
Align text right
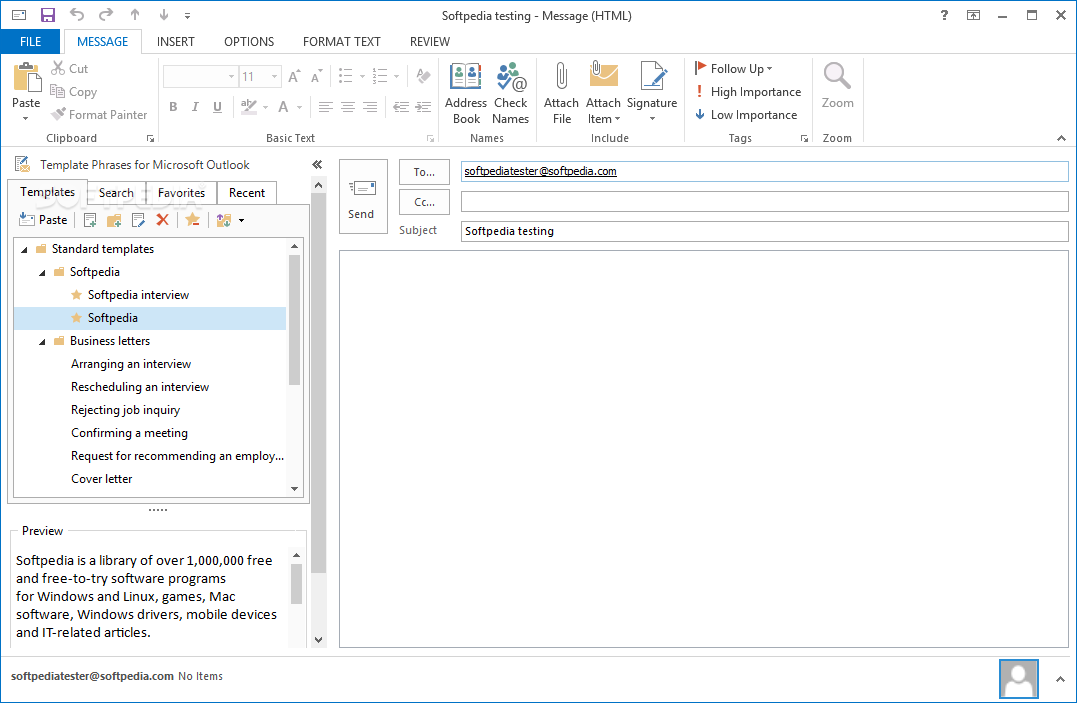coord(370,107)
